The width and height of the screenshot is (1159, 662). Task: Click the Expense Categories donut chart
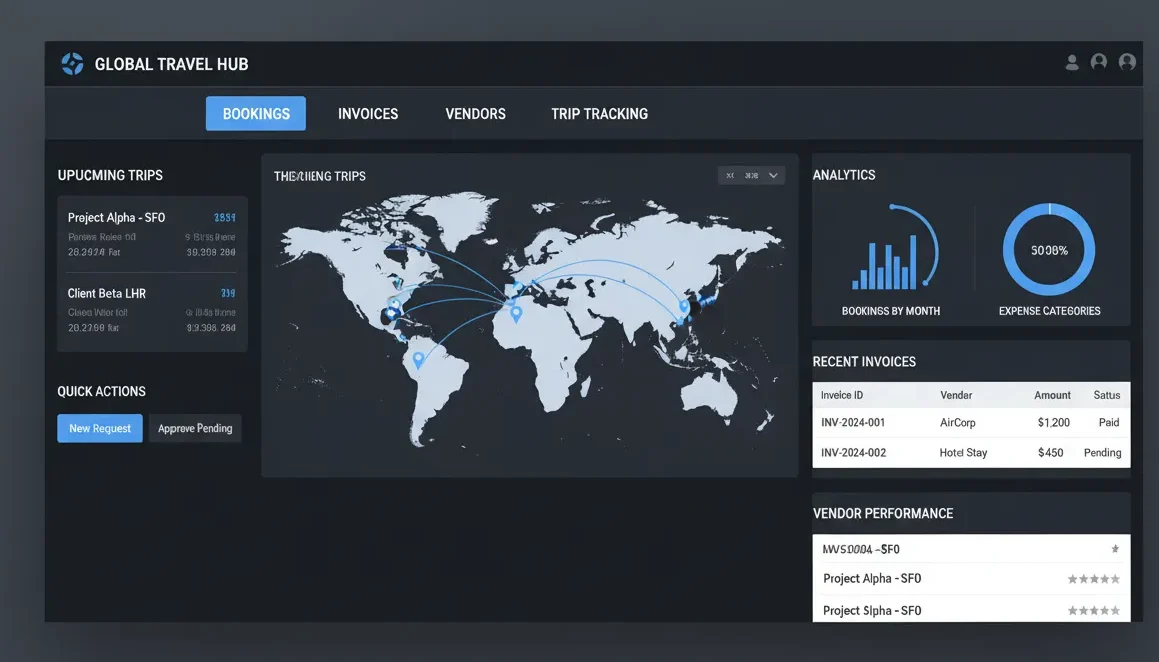[1048, 248]
